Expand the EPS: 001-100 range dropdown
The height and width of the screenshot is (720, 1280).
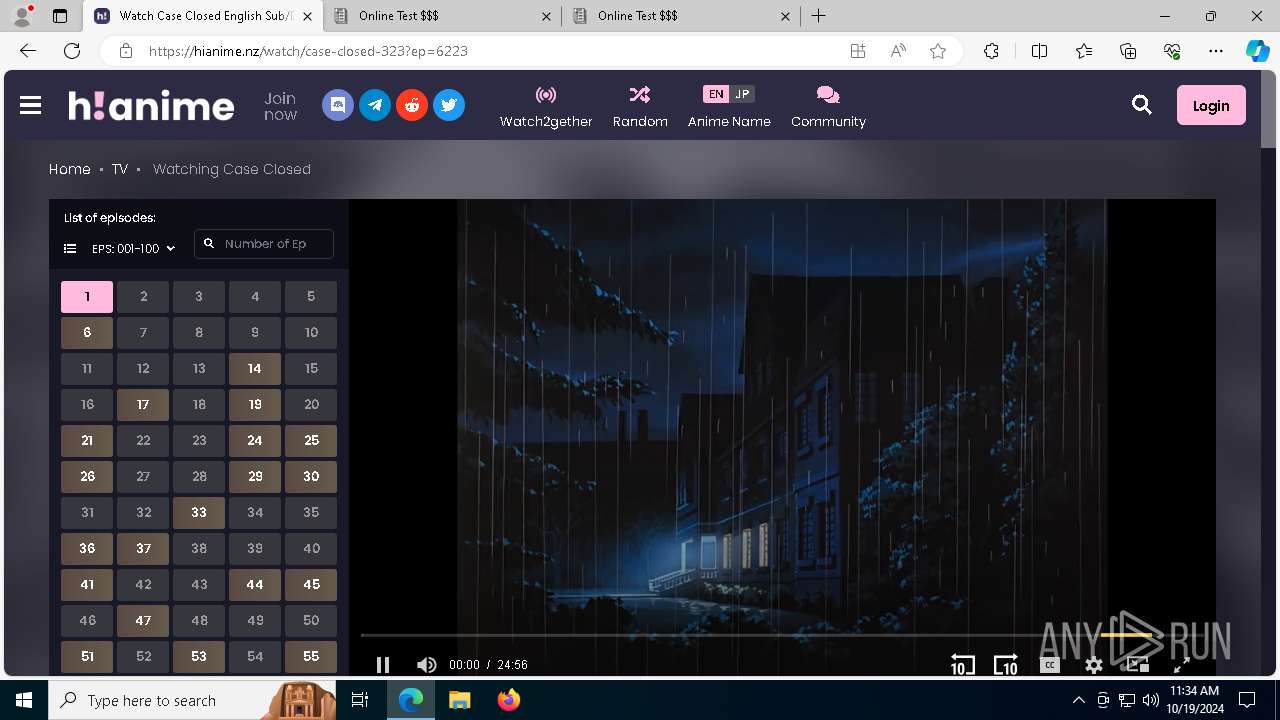click(133, 248)
